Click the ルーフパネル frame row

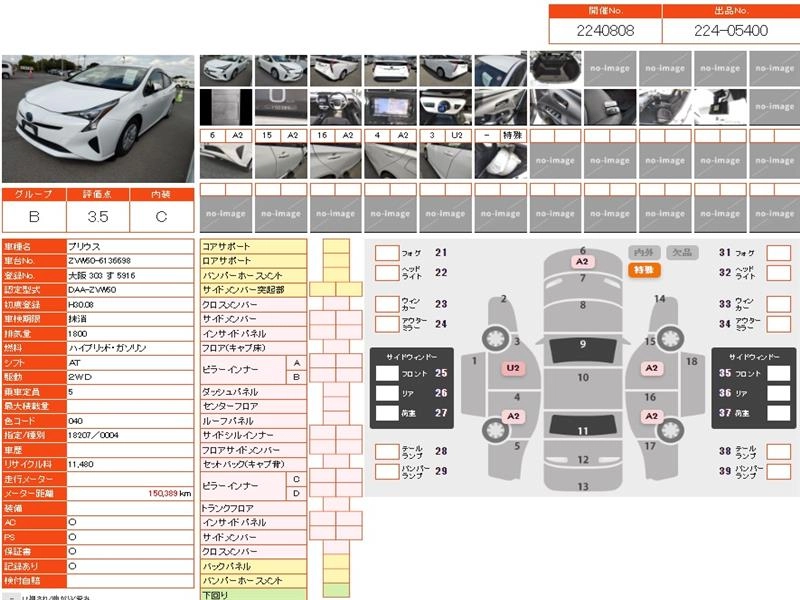click(254, 421)
